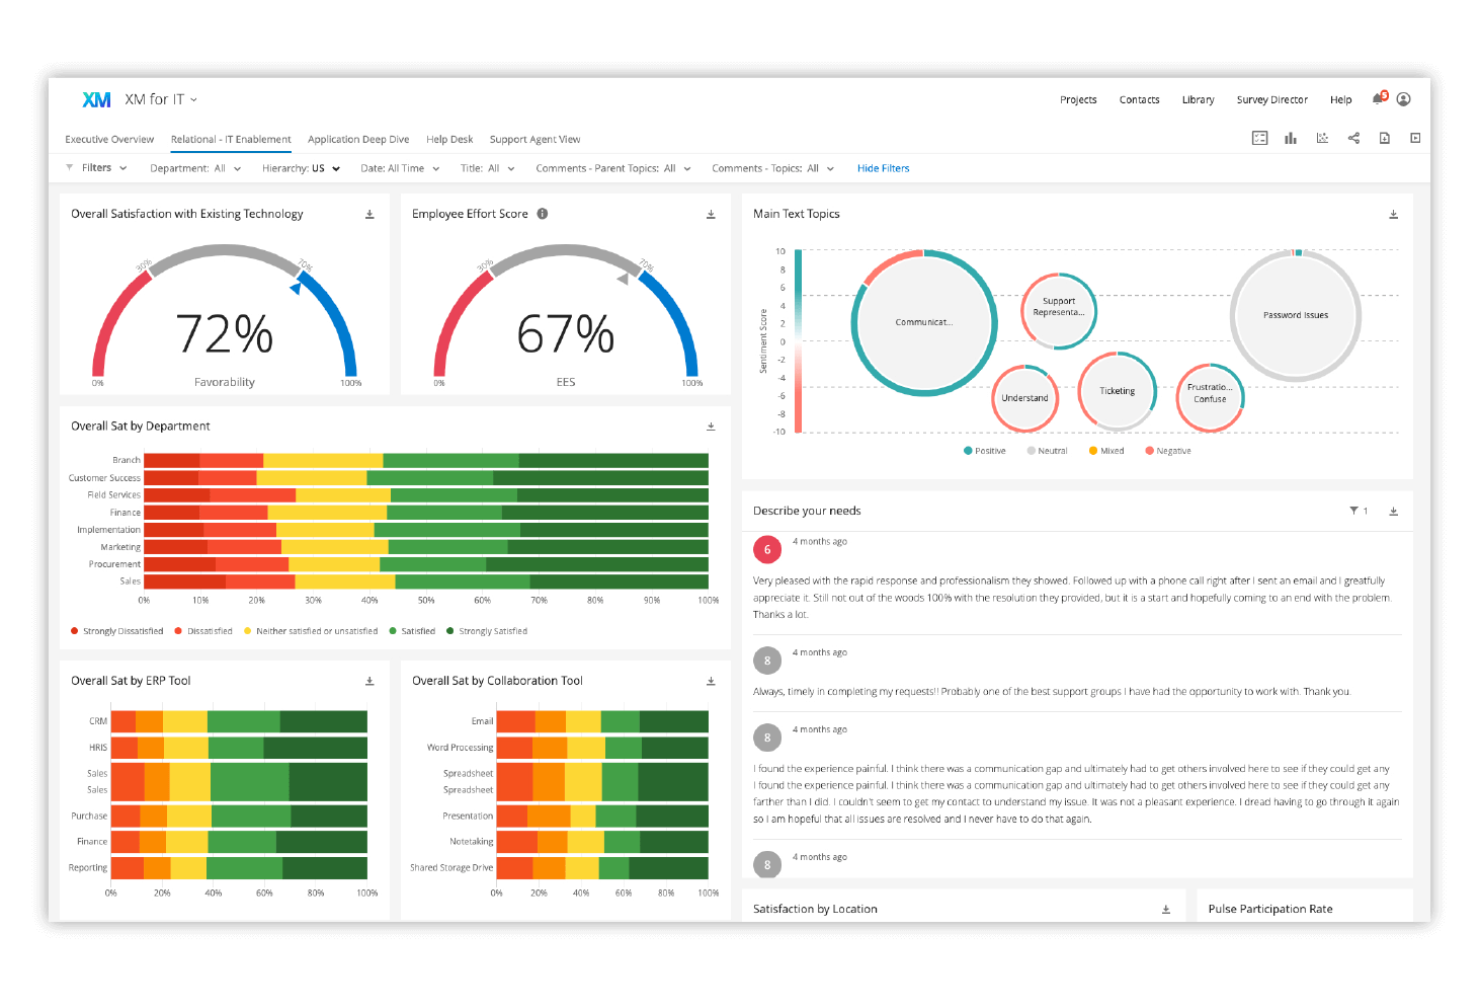Expand the Date All Time dropdown
1480x987 pixels.
pyautogui.click(x=398, y=168)
